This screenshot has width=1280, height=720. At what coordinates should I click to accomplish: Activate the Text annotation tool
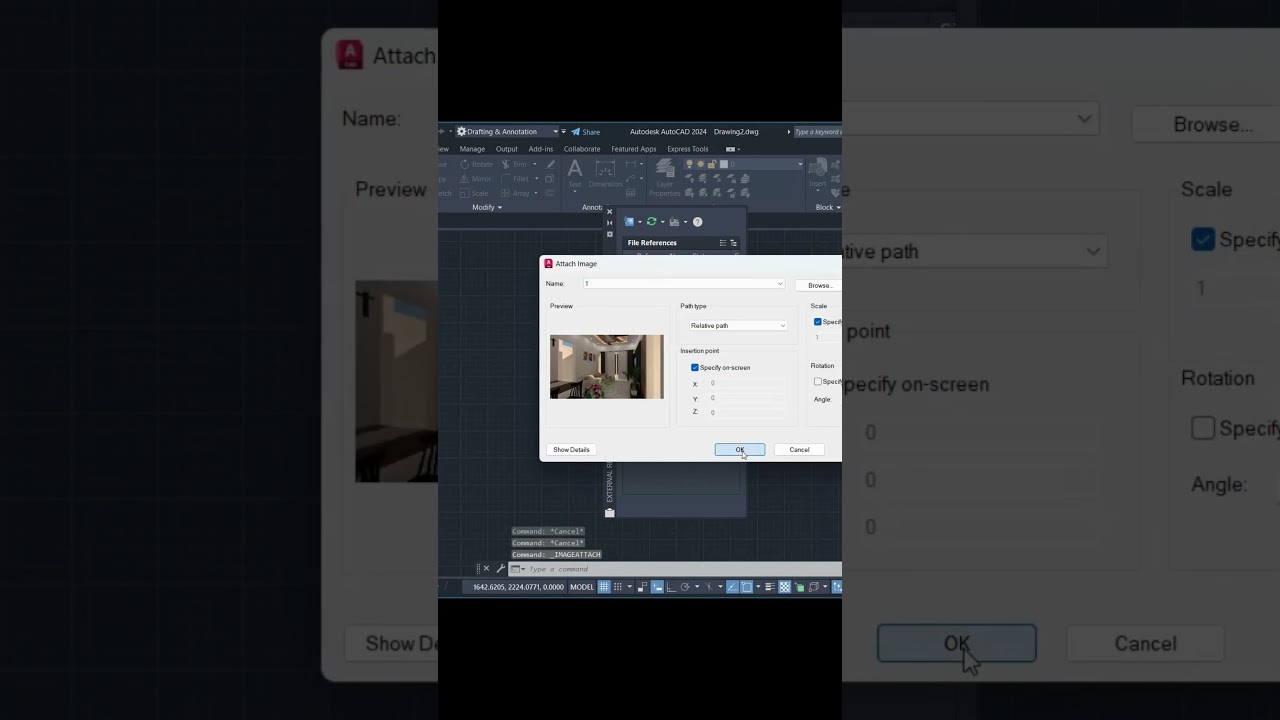coord(575,173)
